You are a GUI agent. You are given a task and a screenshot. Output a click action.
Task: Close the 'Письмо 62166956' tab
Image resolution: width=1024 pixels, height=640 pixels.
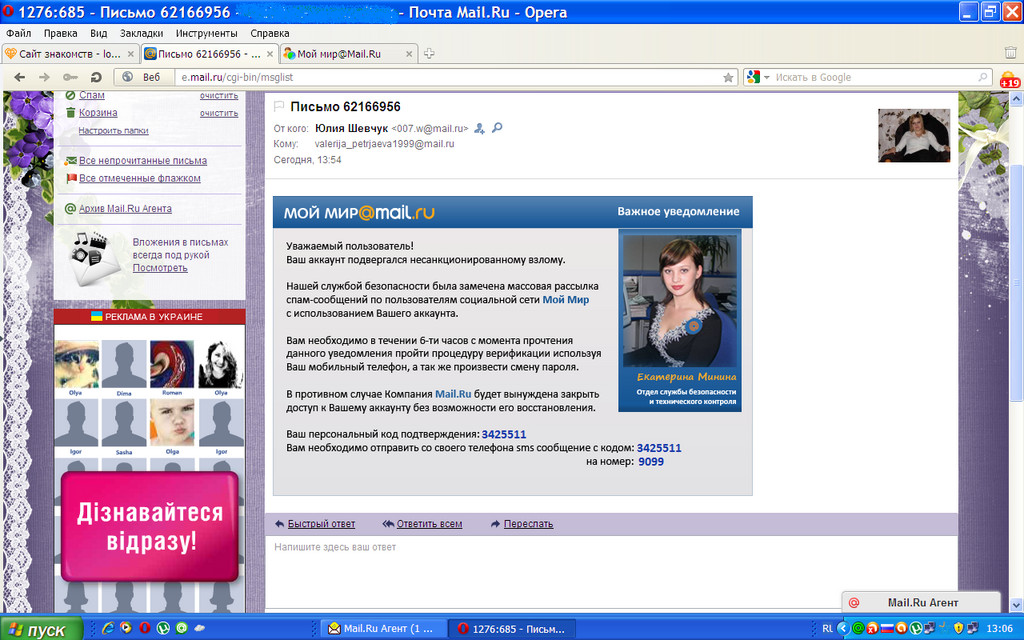269,54
